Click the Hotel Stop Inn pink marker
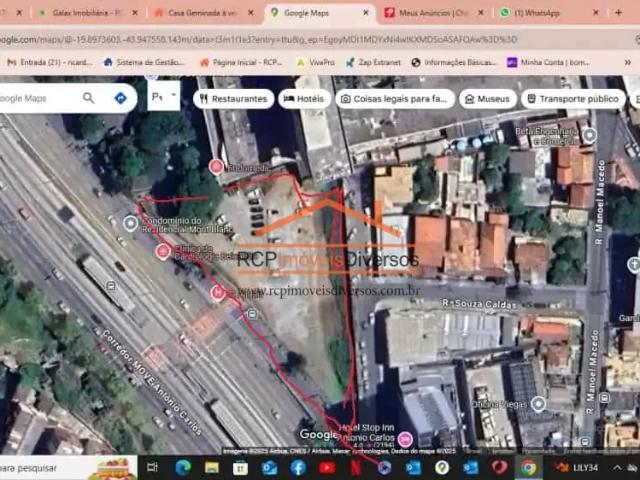The height and width of the screenshot is (480, 640). (x=405, y=440)
